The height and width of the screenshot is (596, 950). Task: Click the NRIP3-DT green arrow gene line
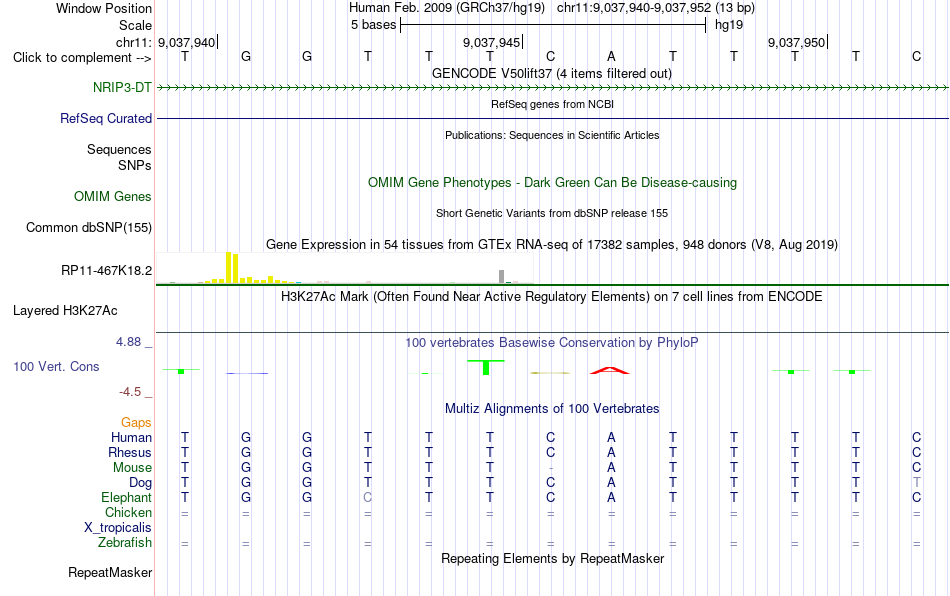tap(552, 88)
